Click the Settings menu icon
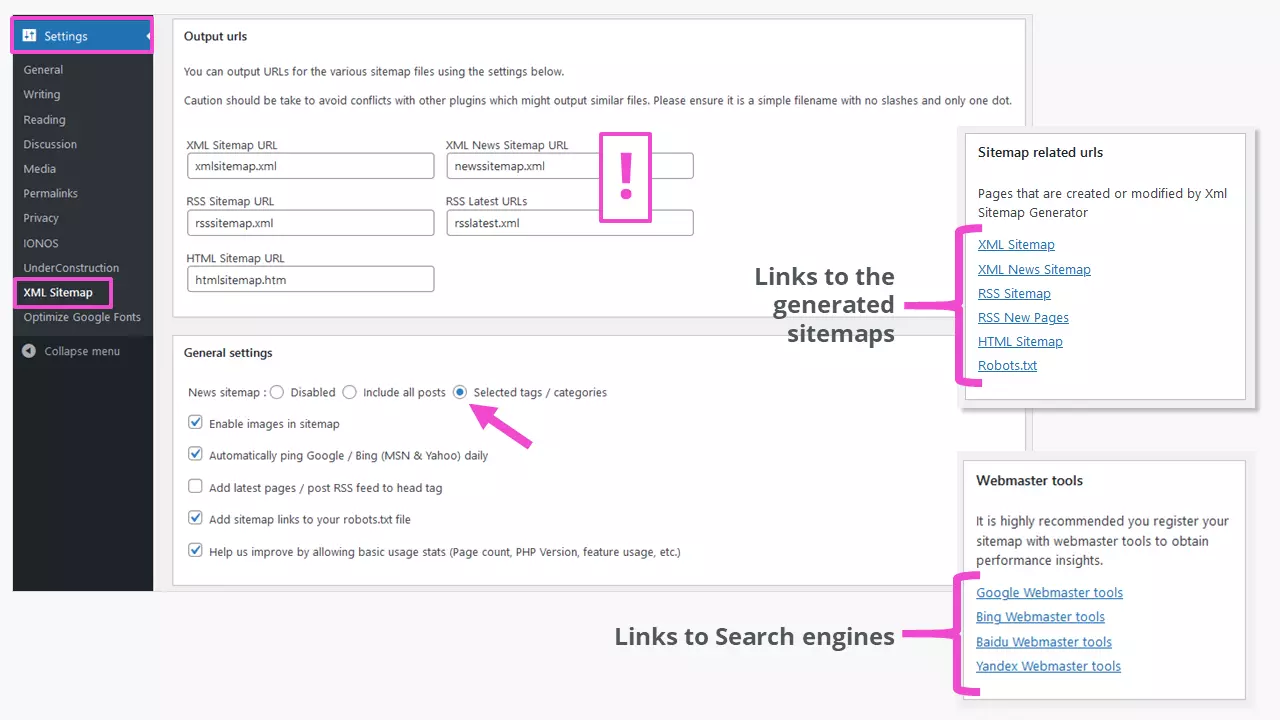The width and height of the screenshot is (1280, 720). click(x=29, y=36)
